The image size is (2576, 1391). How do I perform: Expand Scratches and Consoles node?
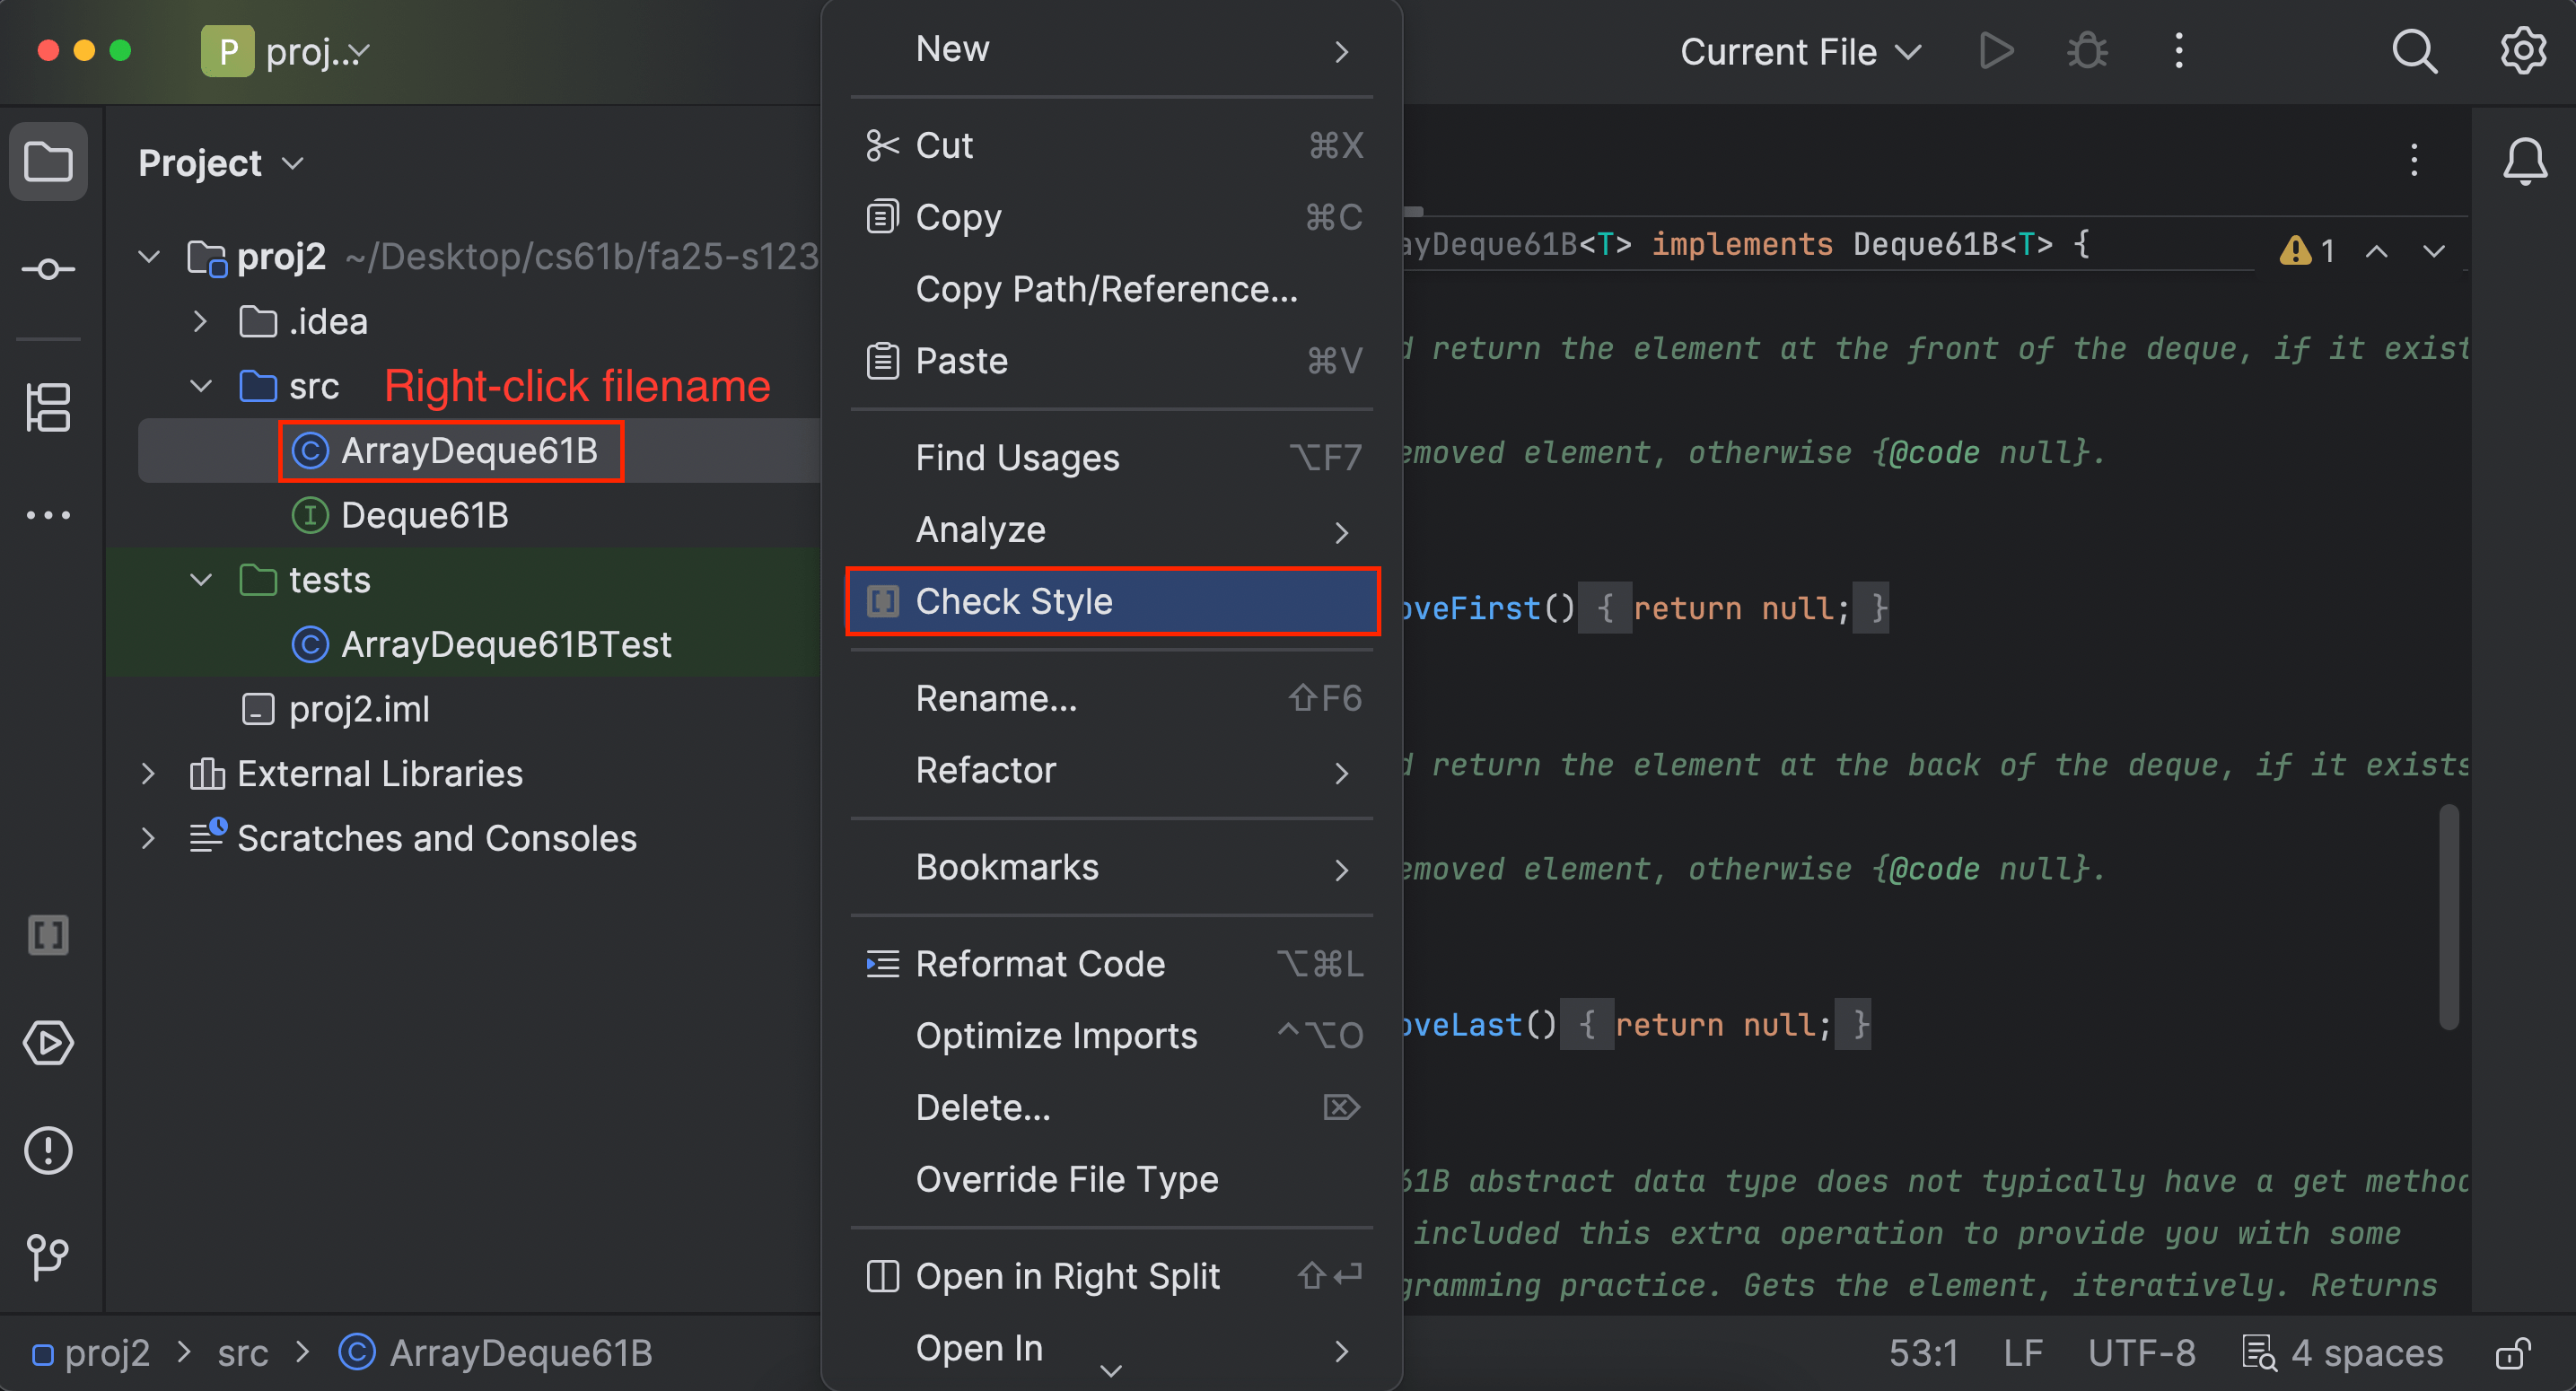148,838
